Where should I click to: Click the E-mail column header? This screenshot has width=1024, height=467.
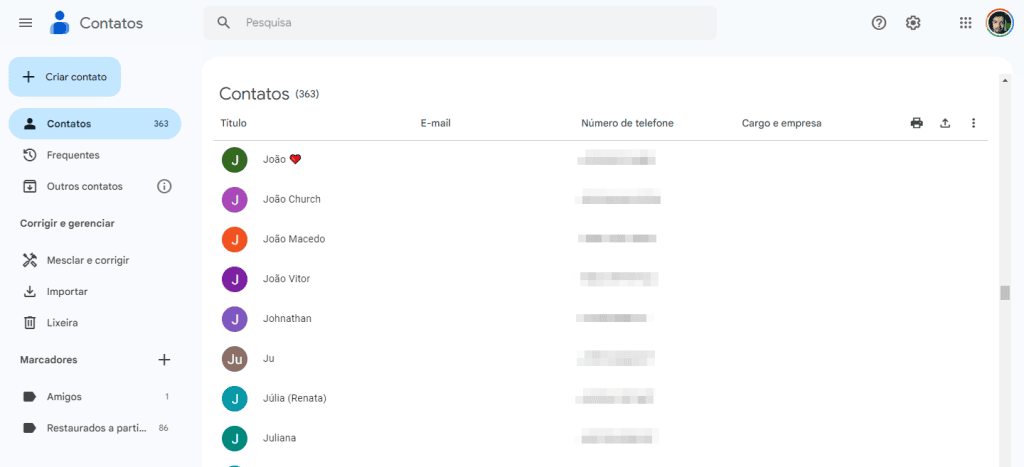pyautogui.click(x=436, y=123)
